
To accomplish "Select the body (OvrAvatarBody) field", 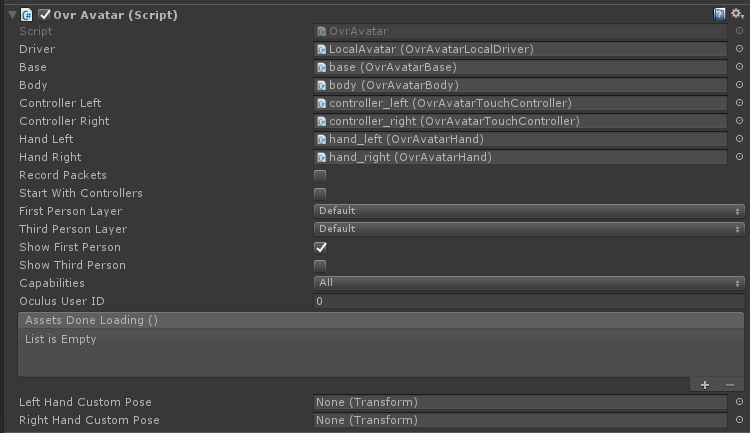I will click(x=520, y=85).
